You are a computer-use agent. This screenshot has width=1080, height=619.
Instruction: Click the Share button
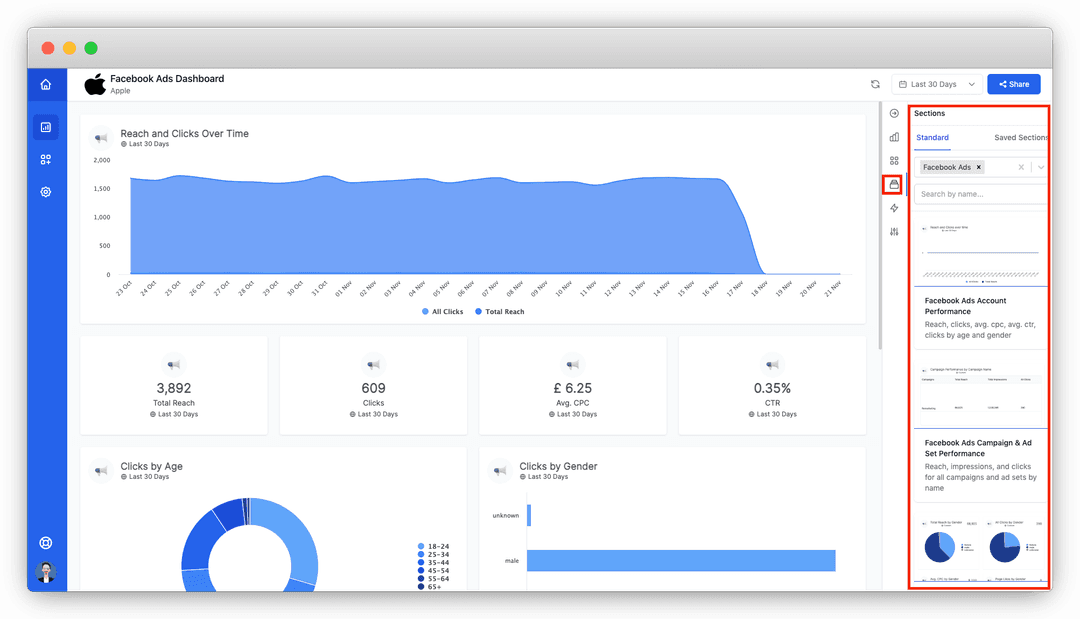[x=1014, y=84]
